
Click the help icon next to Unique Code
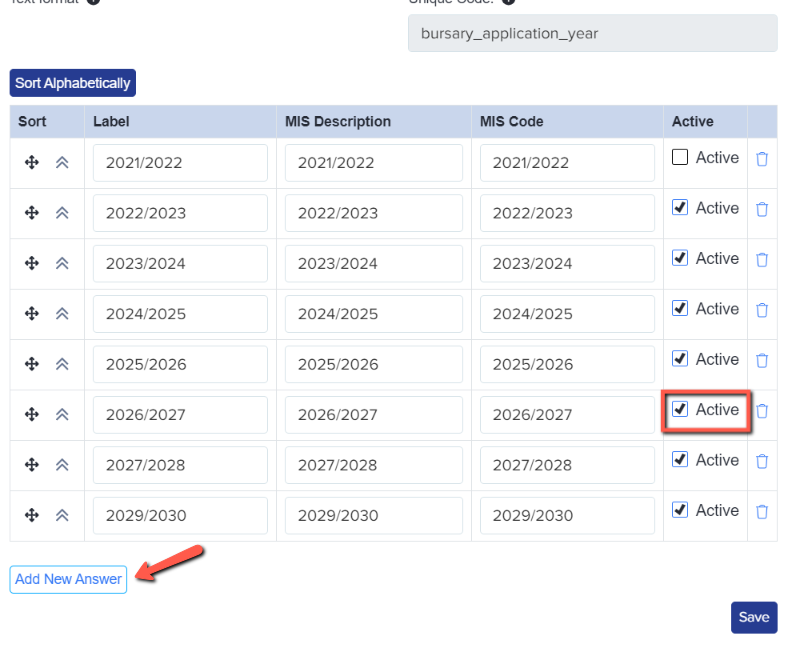coord(508,1)
